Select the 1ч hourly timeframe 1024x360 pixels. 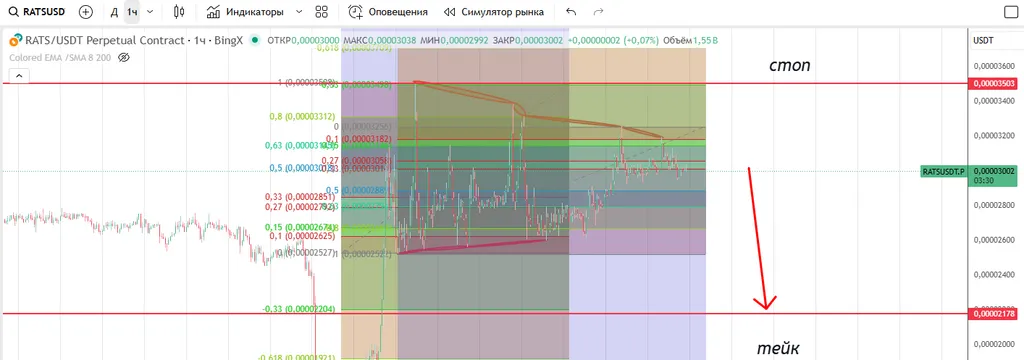(x=132, y=12)
